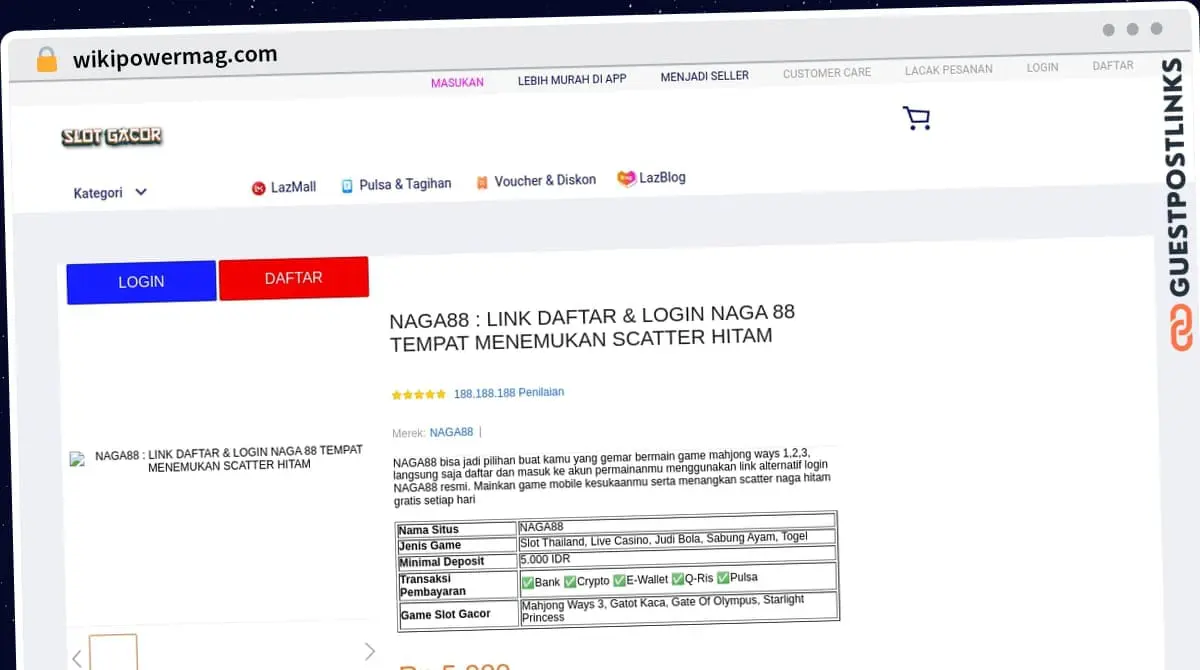1200x670 pixels.
Task: Open the NAGA88 brand link after Merek
Action: [451, 432]
